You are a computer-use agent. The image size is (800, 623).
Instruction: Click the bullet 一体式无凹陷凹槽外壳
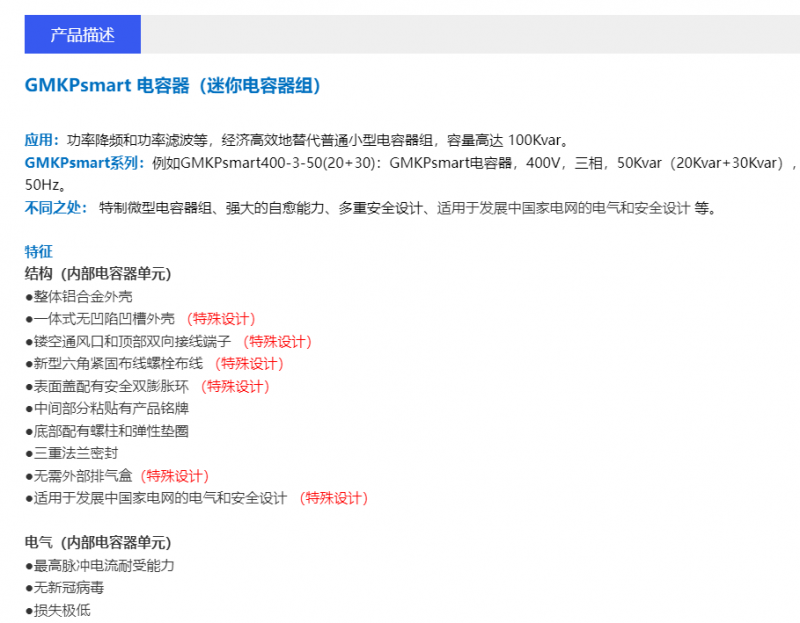100,319
